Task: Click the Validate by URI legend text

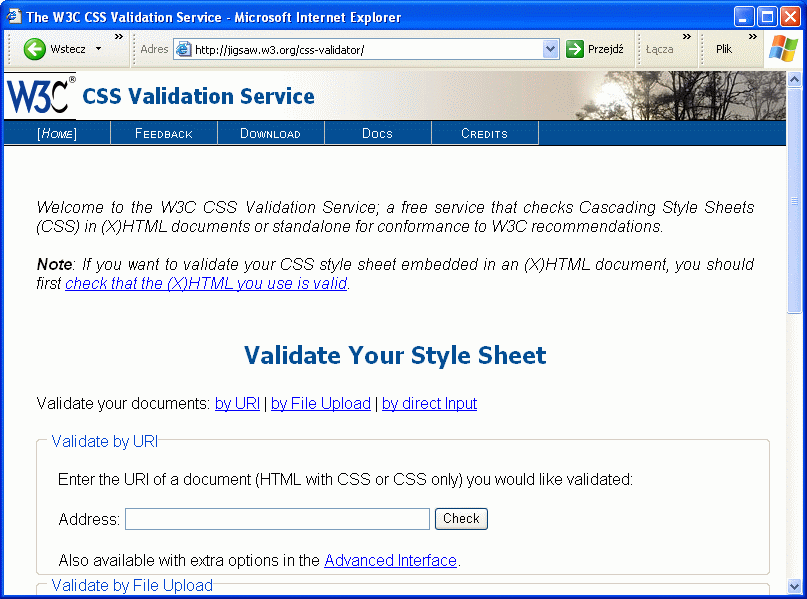Action: pyautogui.click(x=105, y=442)
